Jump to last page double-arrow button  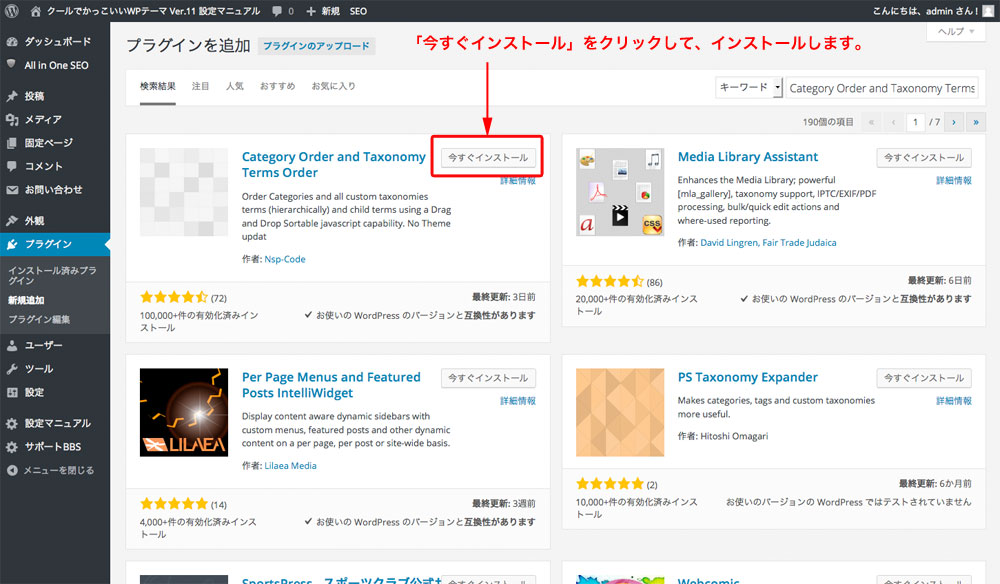[x=976, y=122]
